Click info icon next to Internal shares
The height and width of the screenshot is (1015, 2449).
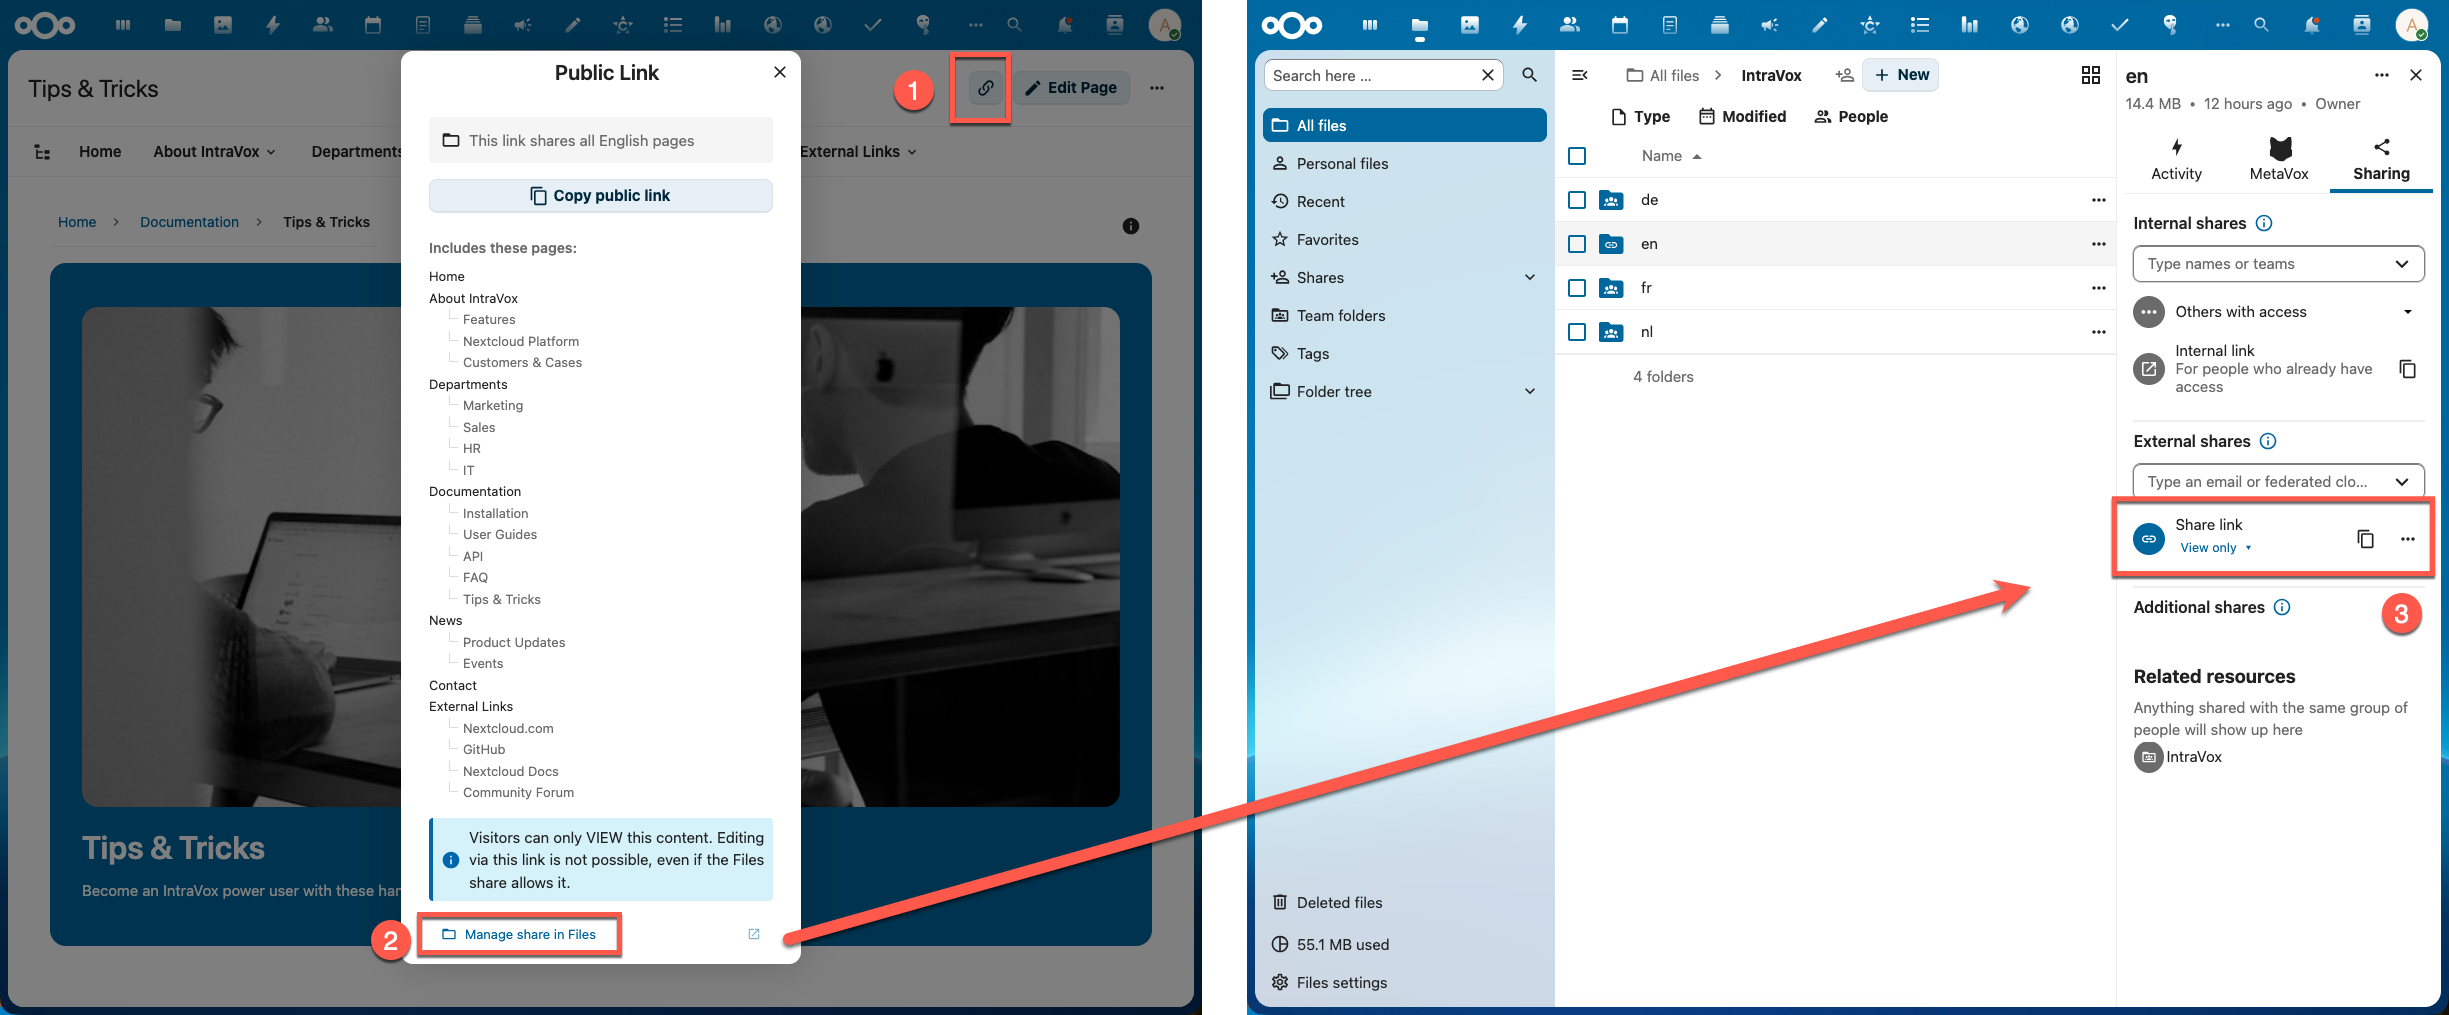[2265, 223]
